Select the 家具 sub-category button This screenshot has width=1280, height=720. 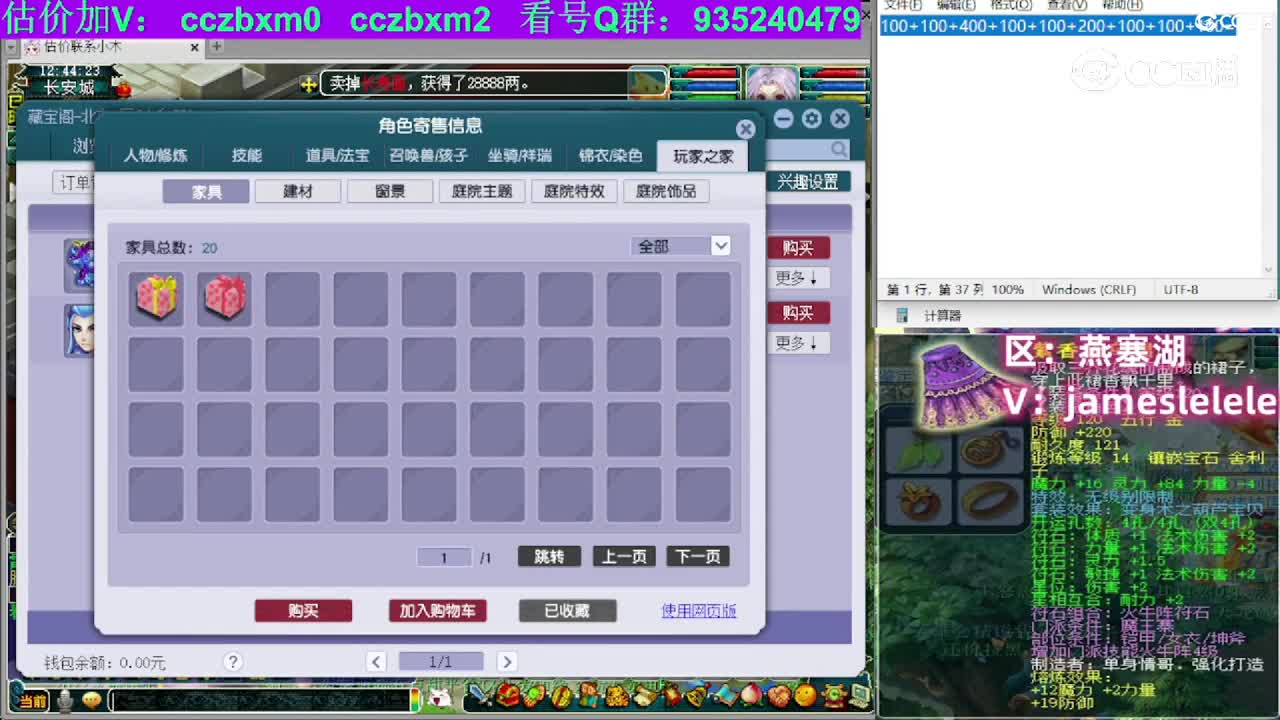click(206, 191)
